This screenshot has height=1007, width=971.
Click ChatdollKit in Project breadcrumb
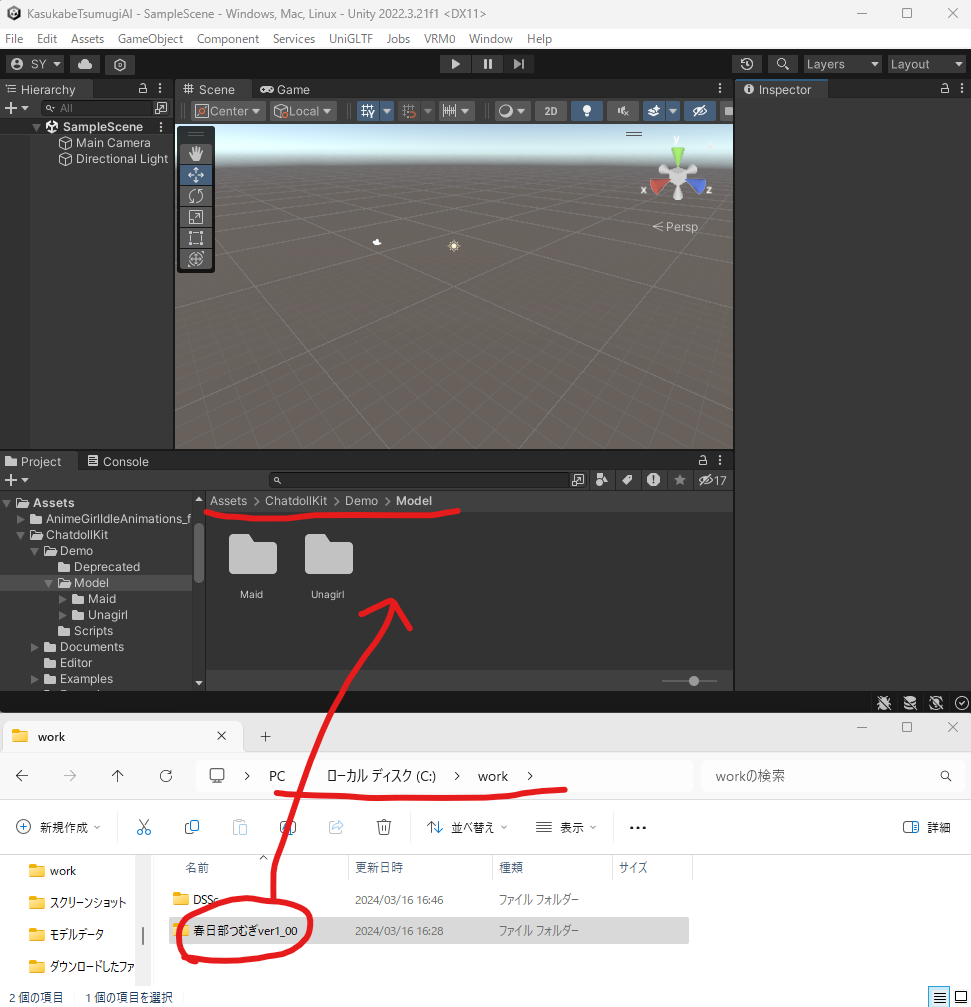pos(296,501)
